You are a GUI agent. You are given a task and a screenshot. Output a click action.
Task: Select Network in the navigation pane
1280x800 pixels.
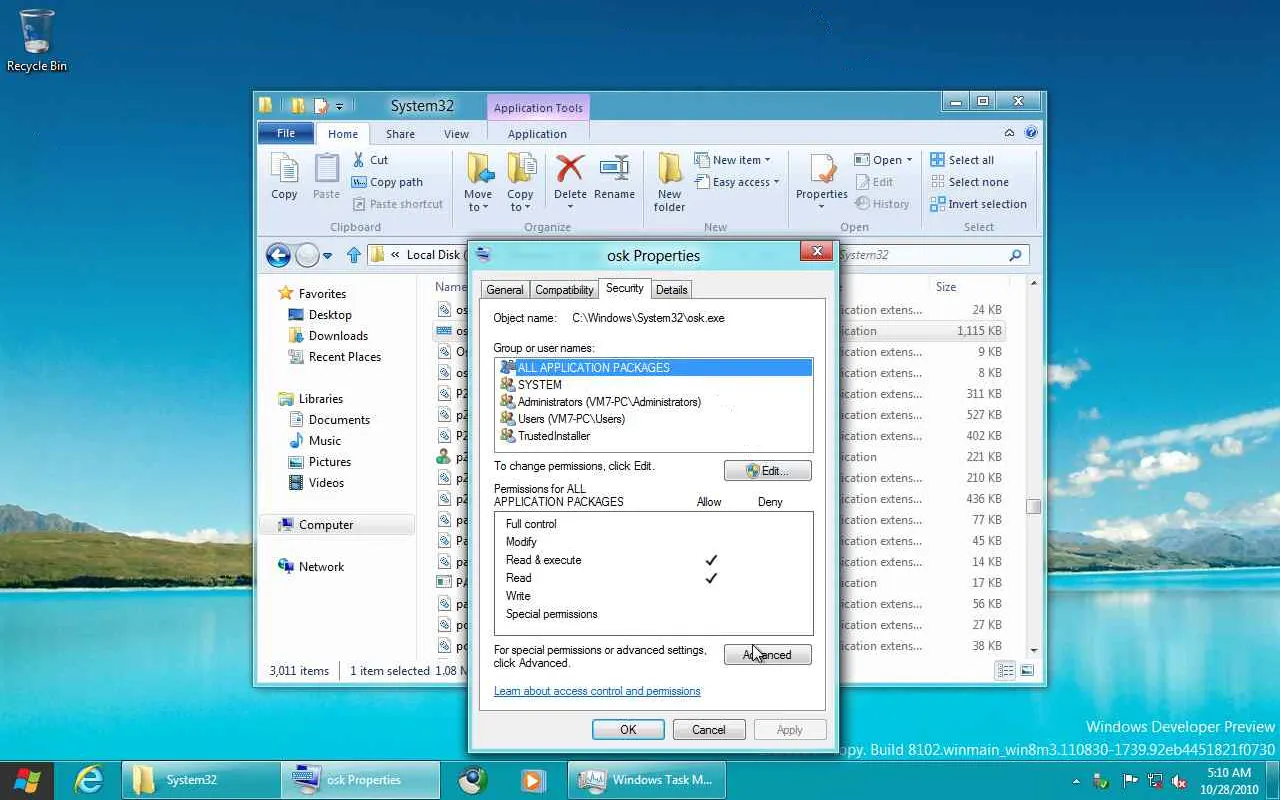[321, 567]
